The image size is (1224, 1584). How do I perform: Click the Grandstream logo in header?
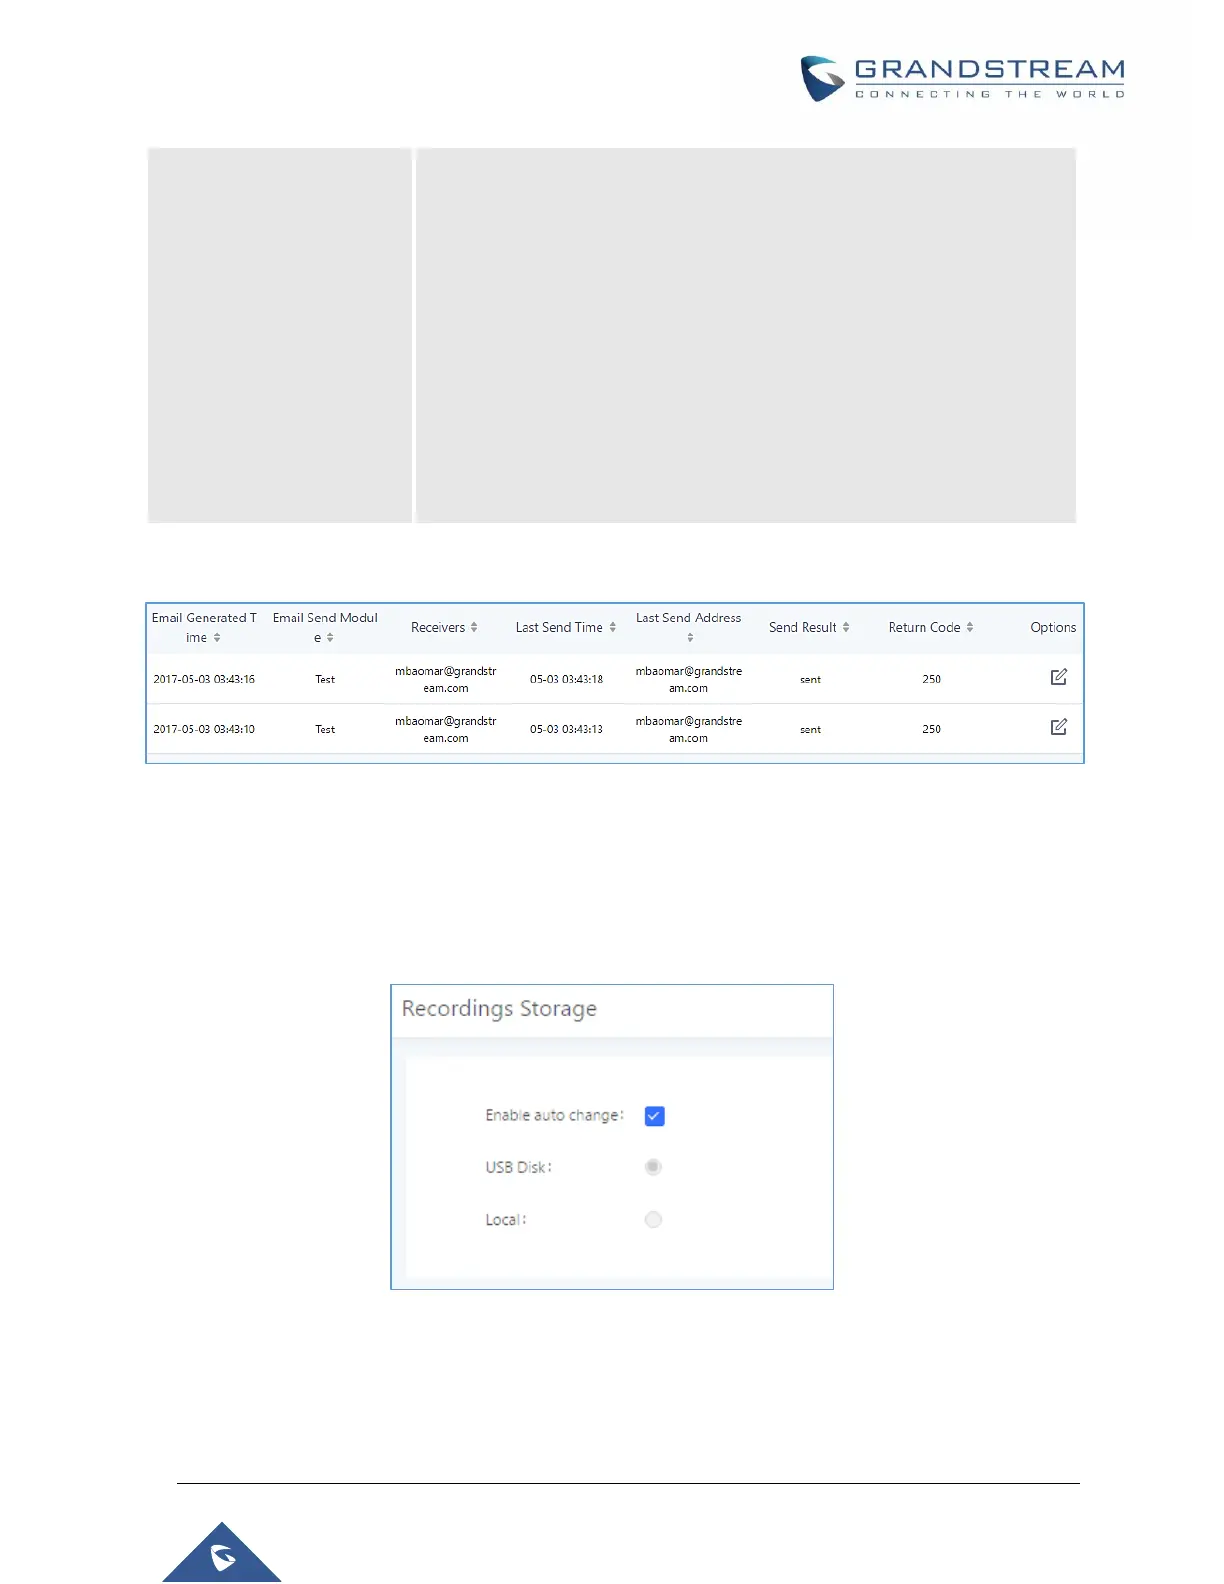coord(962,78)
